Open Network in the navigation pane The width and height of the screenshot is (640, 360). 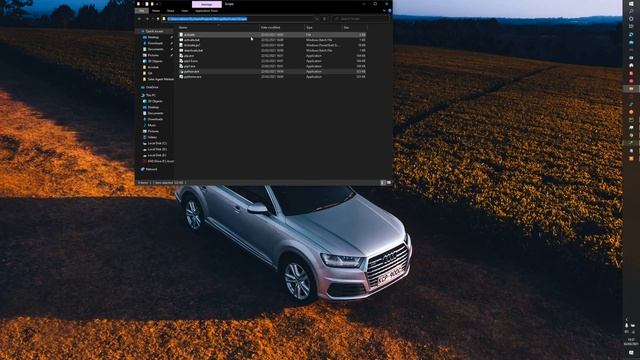(x=151, y=169)
